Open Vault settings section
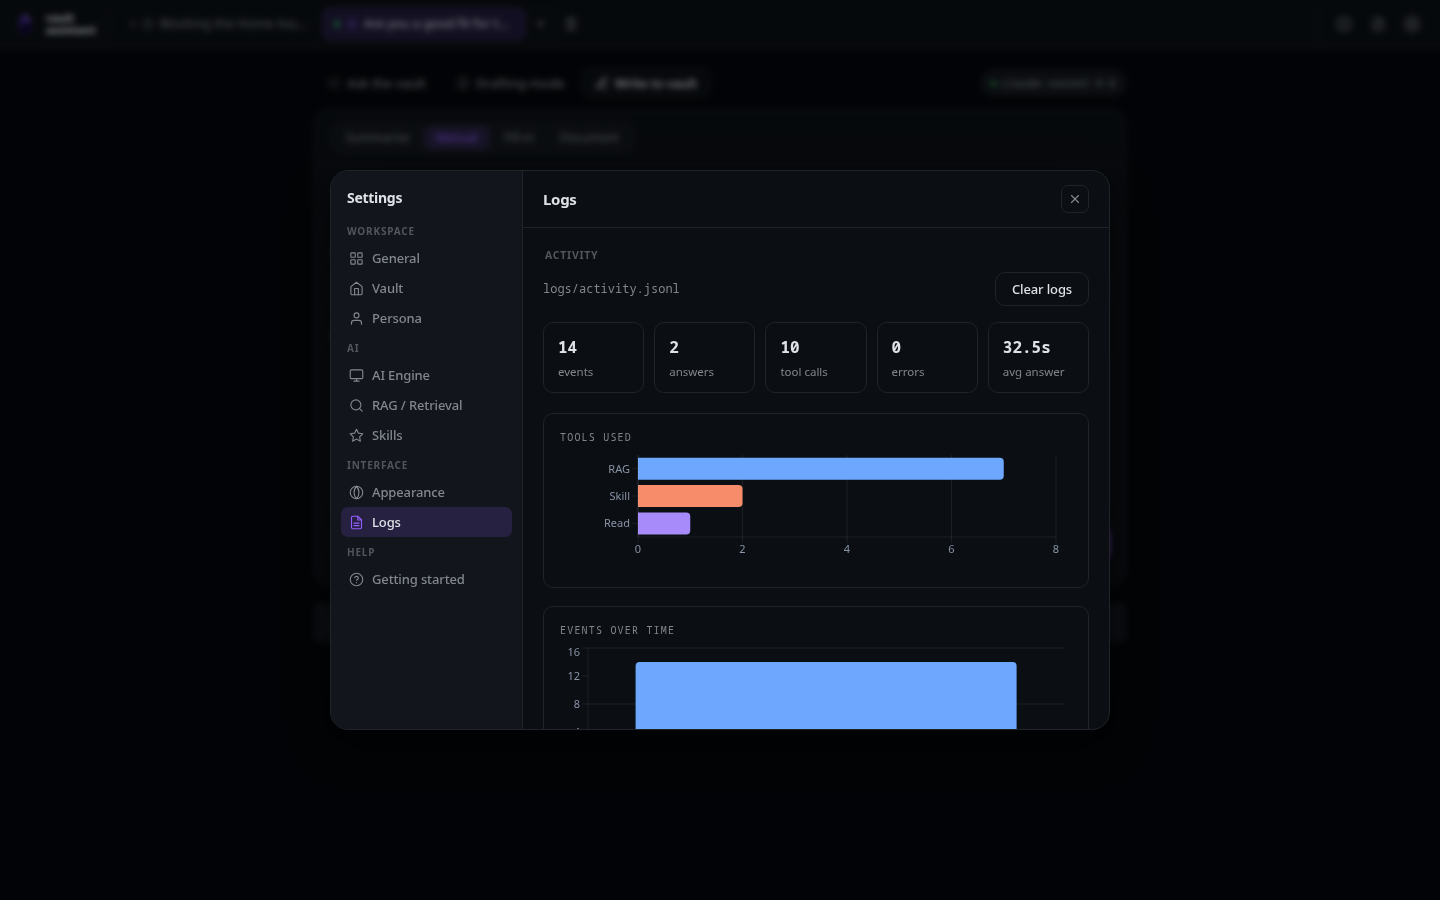This screenshot has height=900, width=1440. (x=426, y=288)
